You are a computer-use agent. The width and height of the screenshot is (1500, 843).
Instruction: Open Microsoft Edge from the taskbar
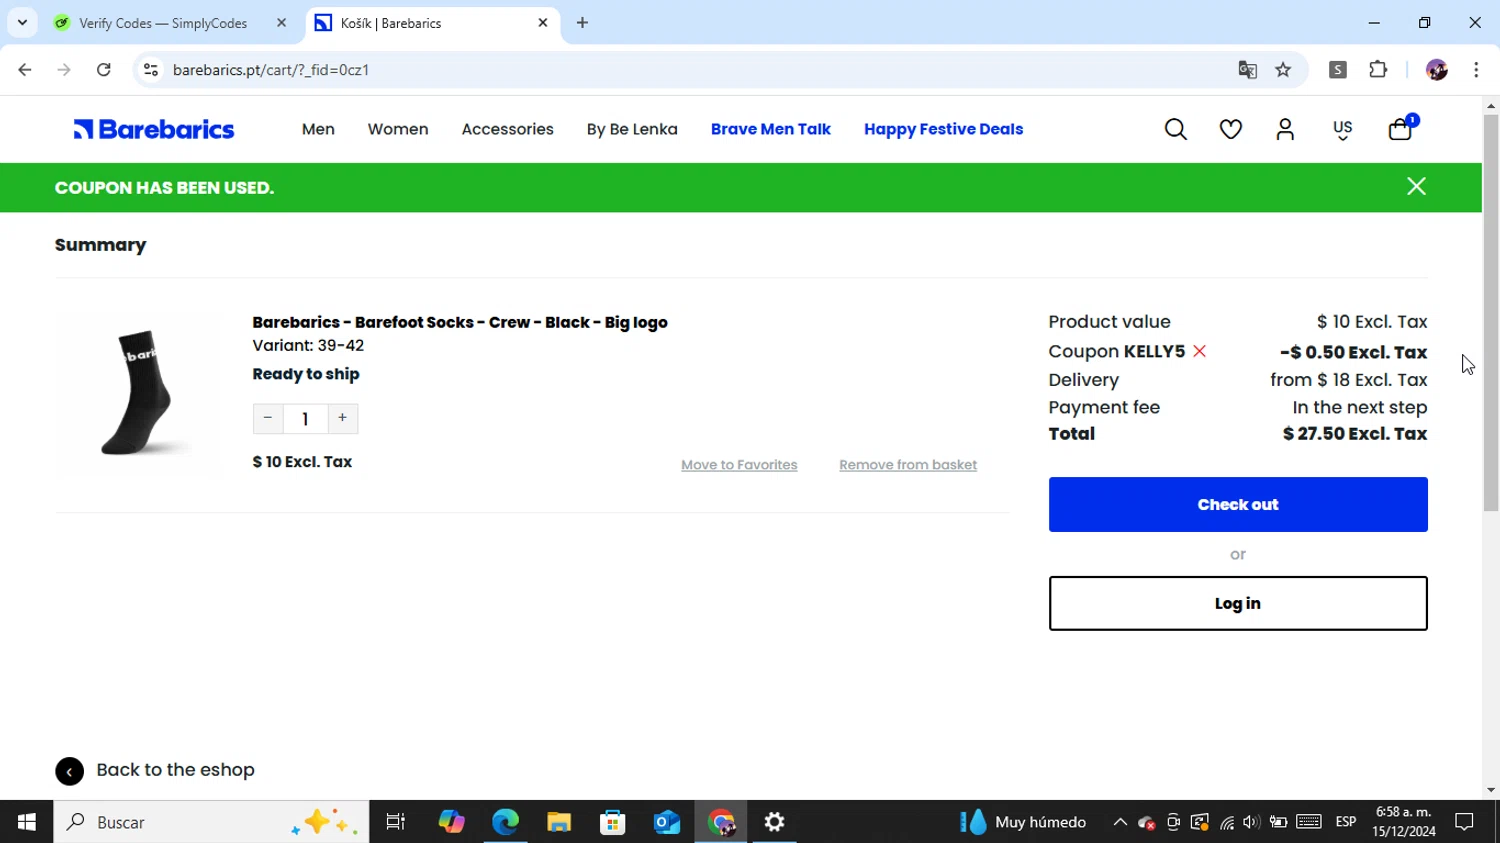click(505, 822)
